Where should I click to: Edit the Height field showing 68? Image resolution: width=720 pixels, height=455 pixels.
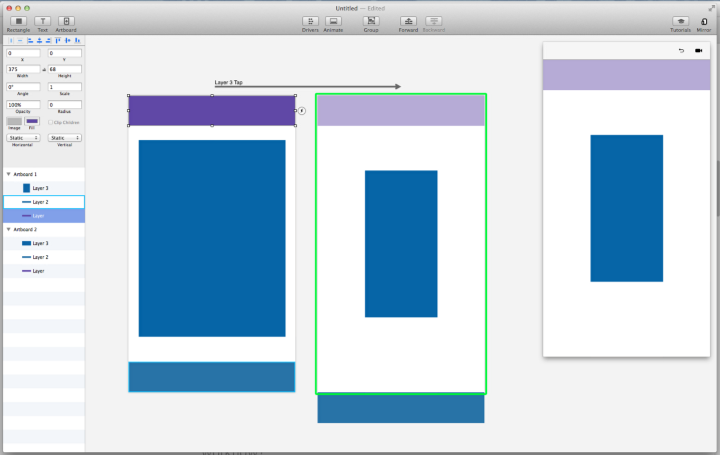64,69
